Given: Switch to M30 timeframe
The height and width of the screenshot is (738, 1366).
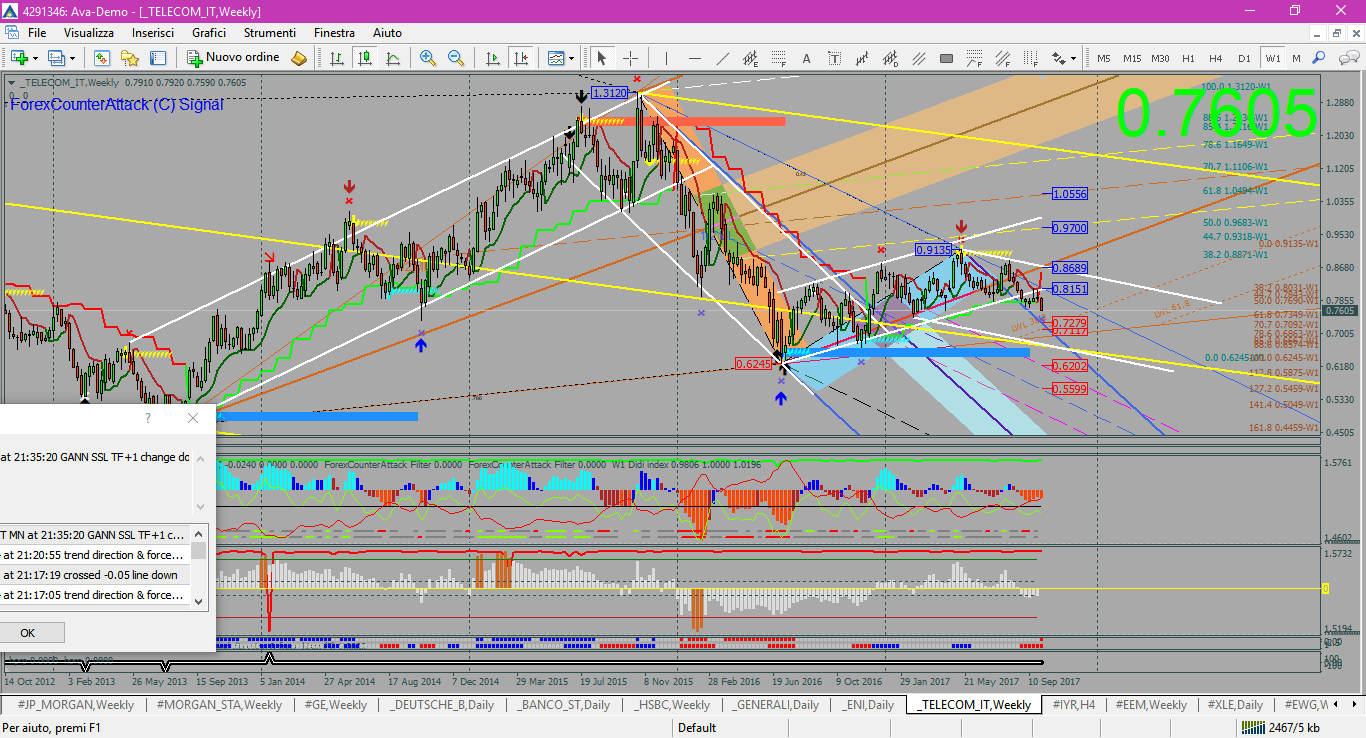Looking at the screenshot, I should pos(1160,58).
